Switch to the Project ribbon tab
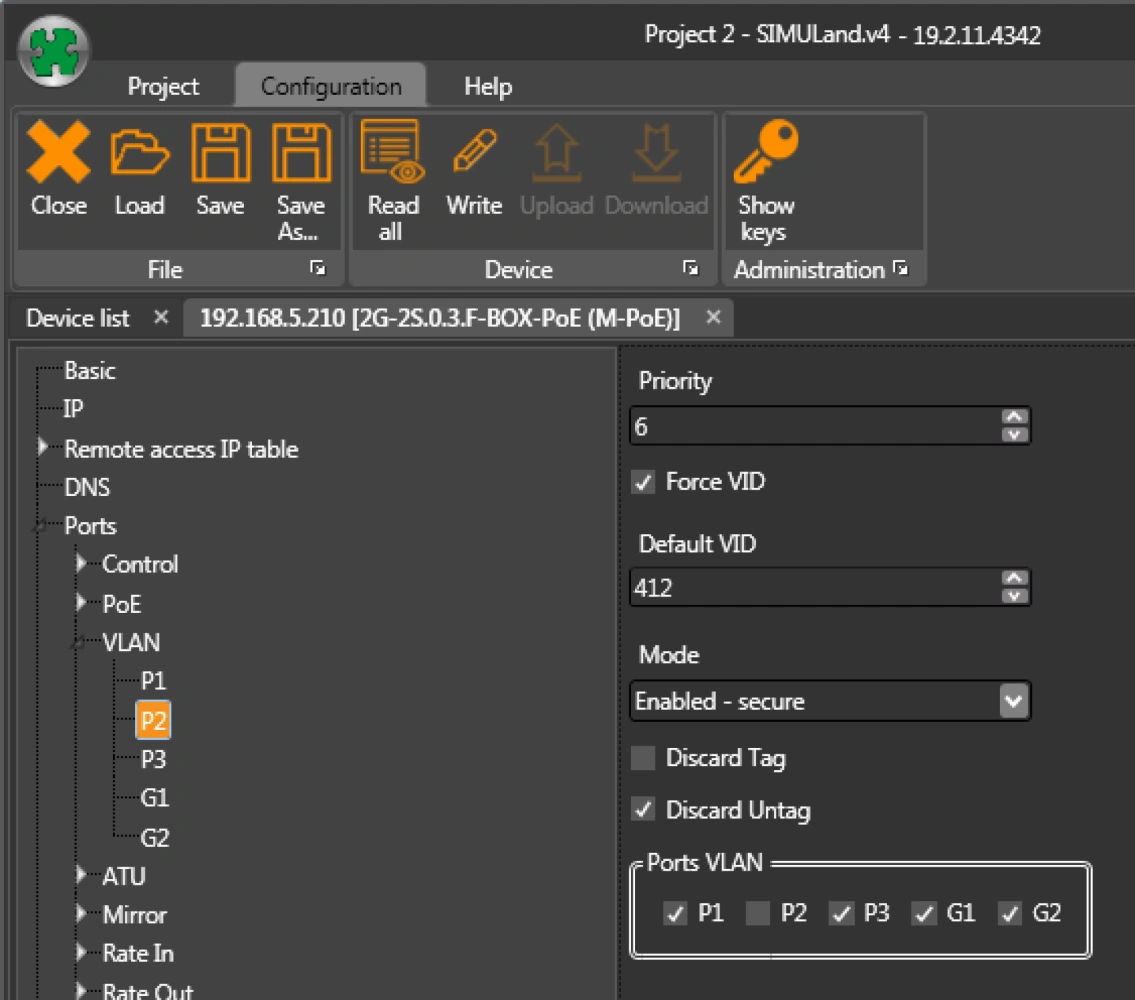Image resolution: width=1135 pixels, height=1000 pixels. coord(163,87)
